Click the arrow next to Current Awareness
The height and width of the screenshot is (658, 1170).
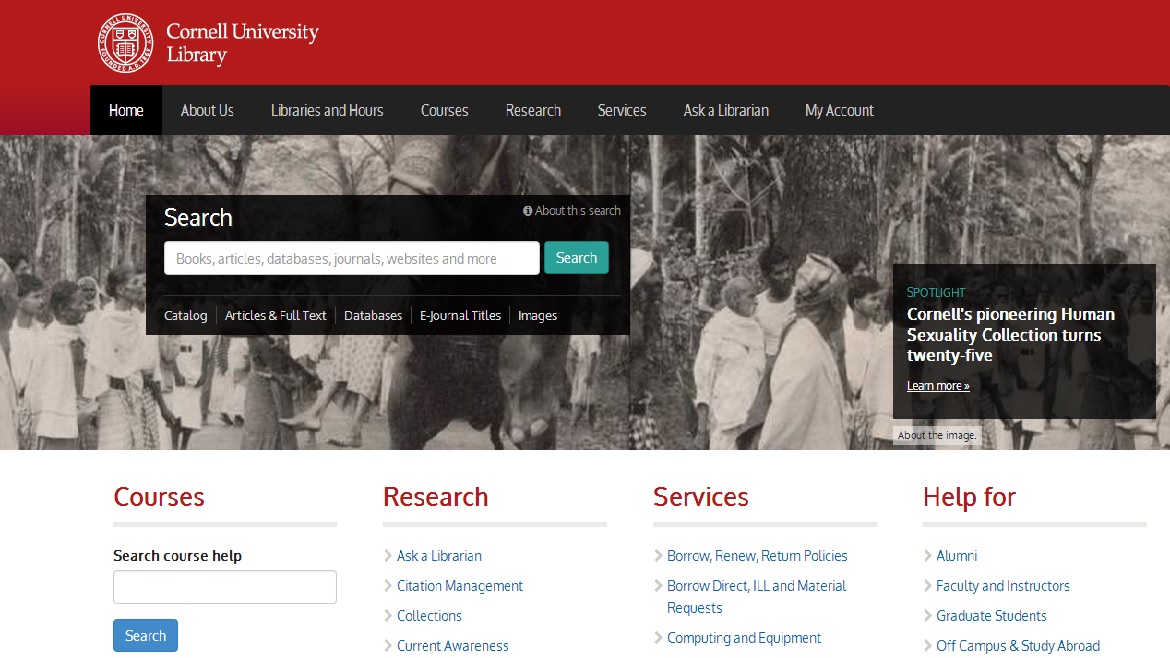tap(387, 646)
